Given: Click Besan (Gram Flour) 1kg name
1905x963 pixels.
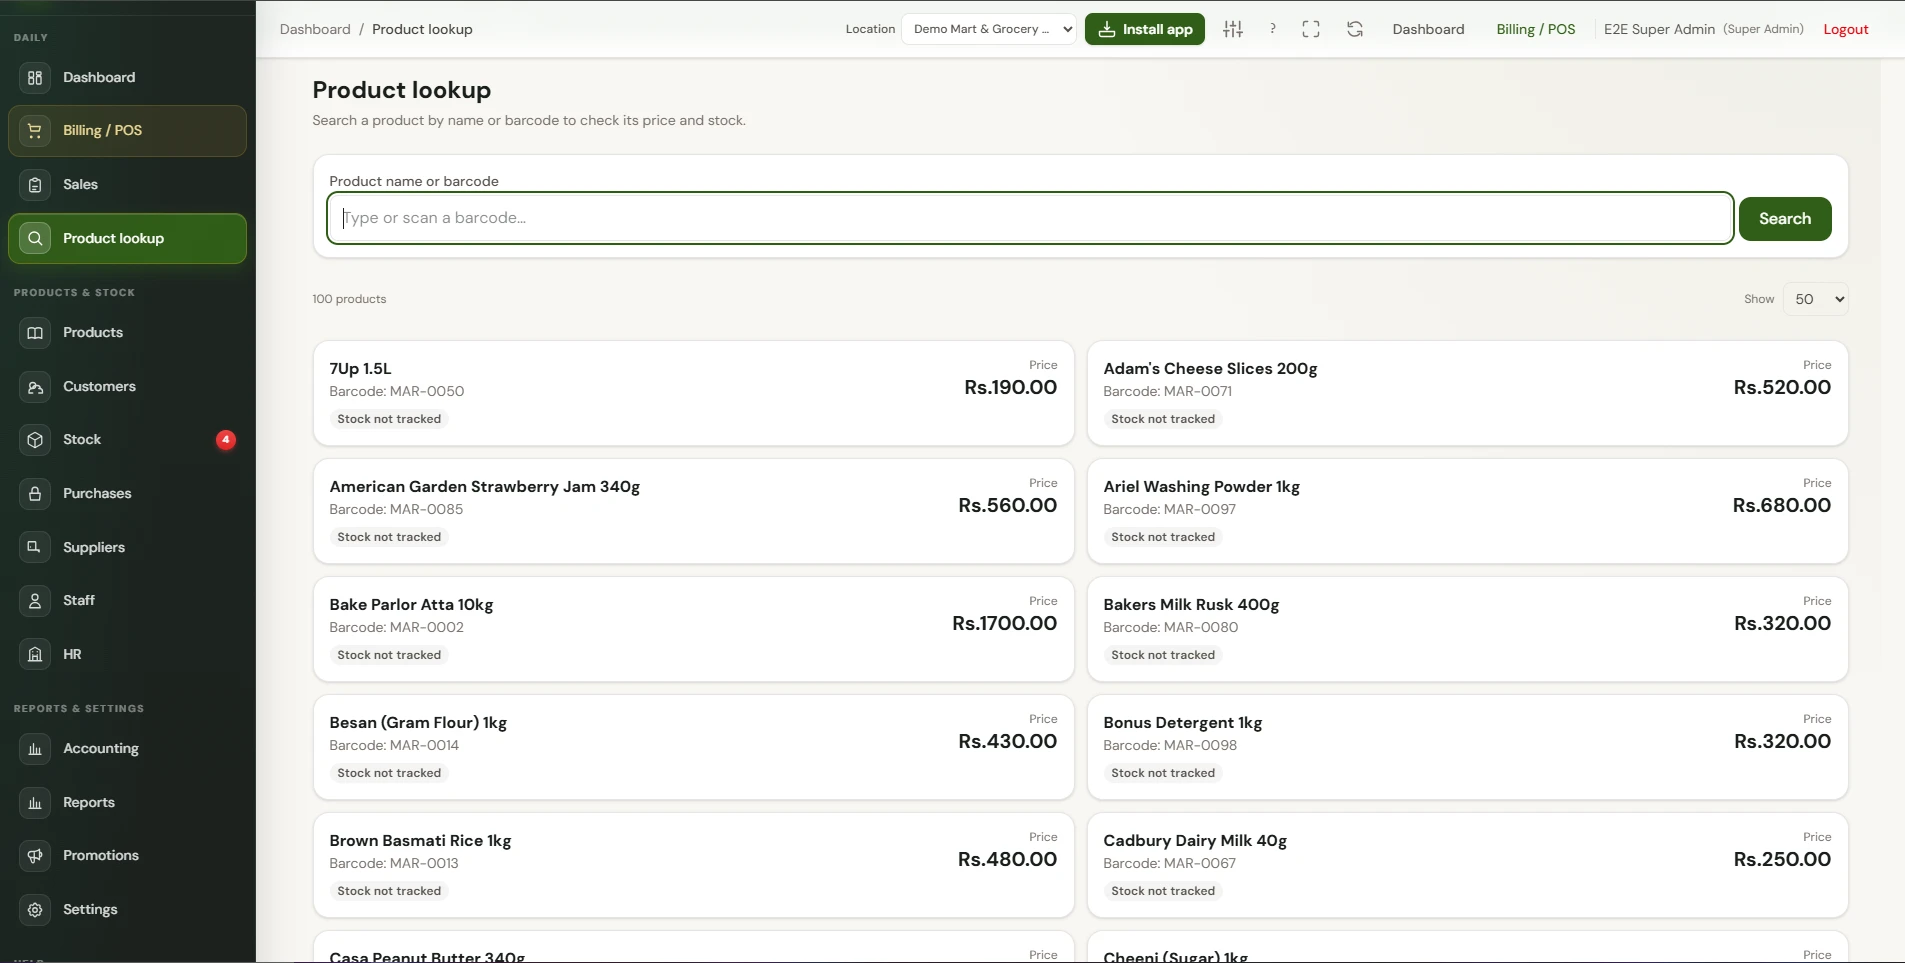Looking at the screenshot, I should coord(418,723).
